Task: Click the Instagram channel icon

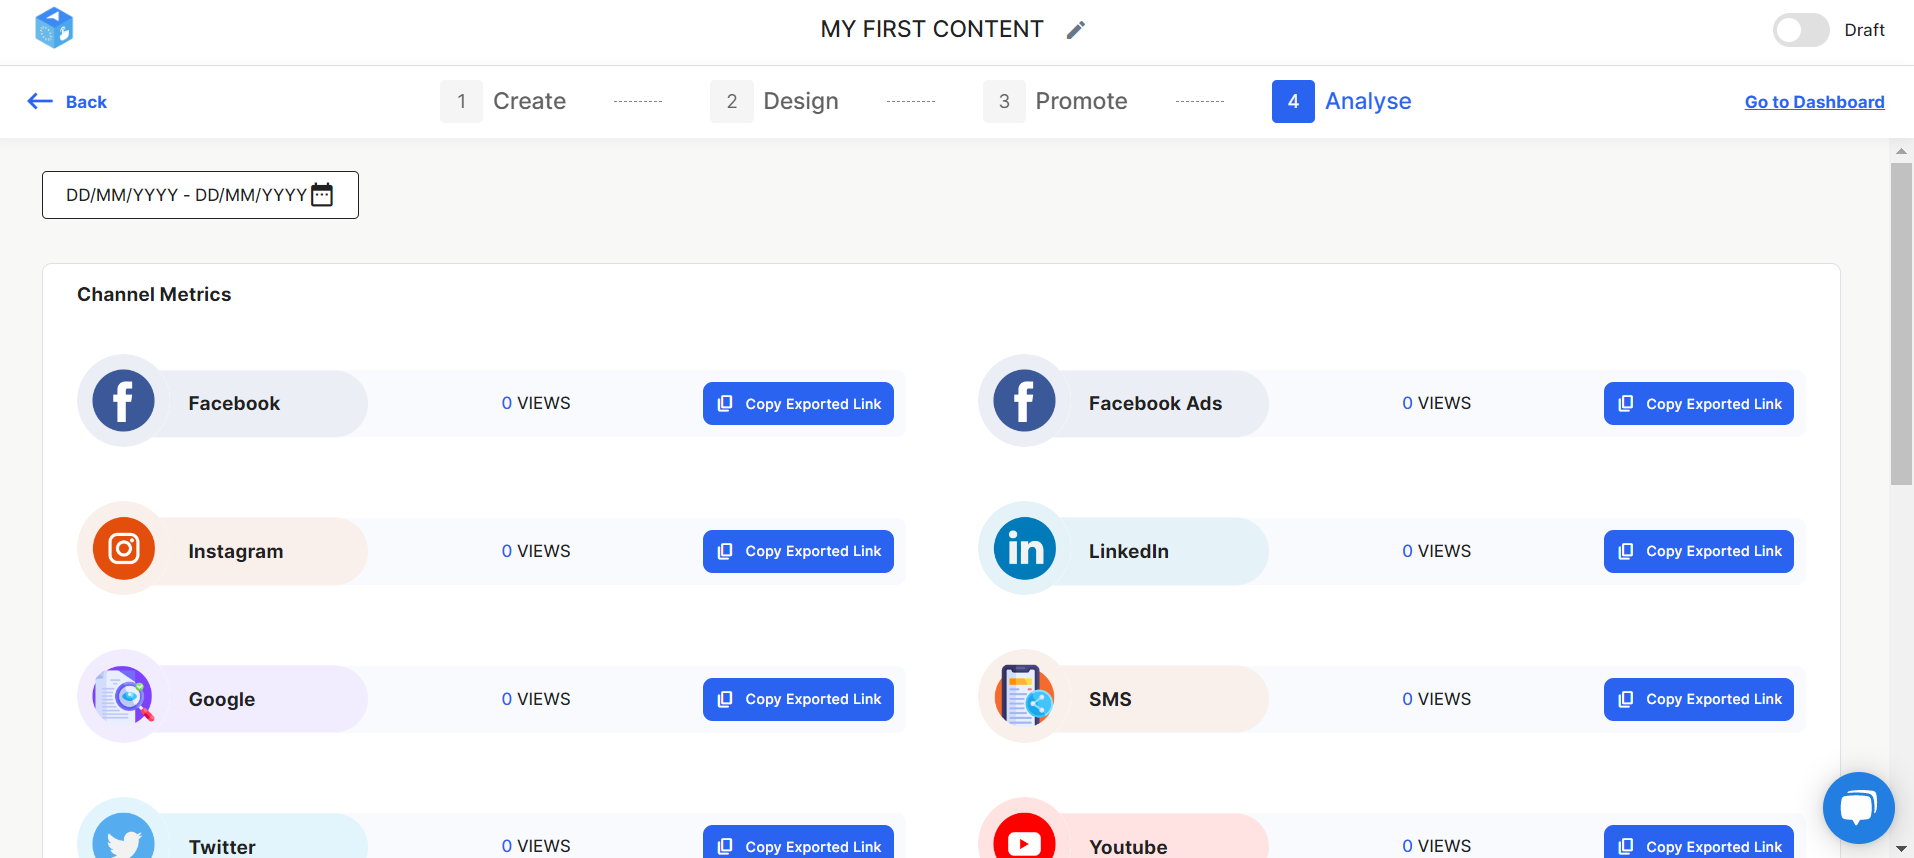Action: point(124,548)
